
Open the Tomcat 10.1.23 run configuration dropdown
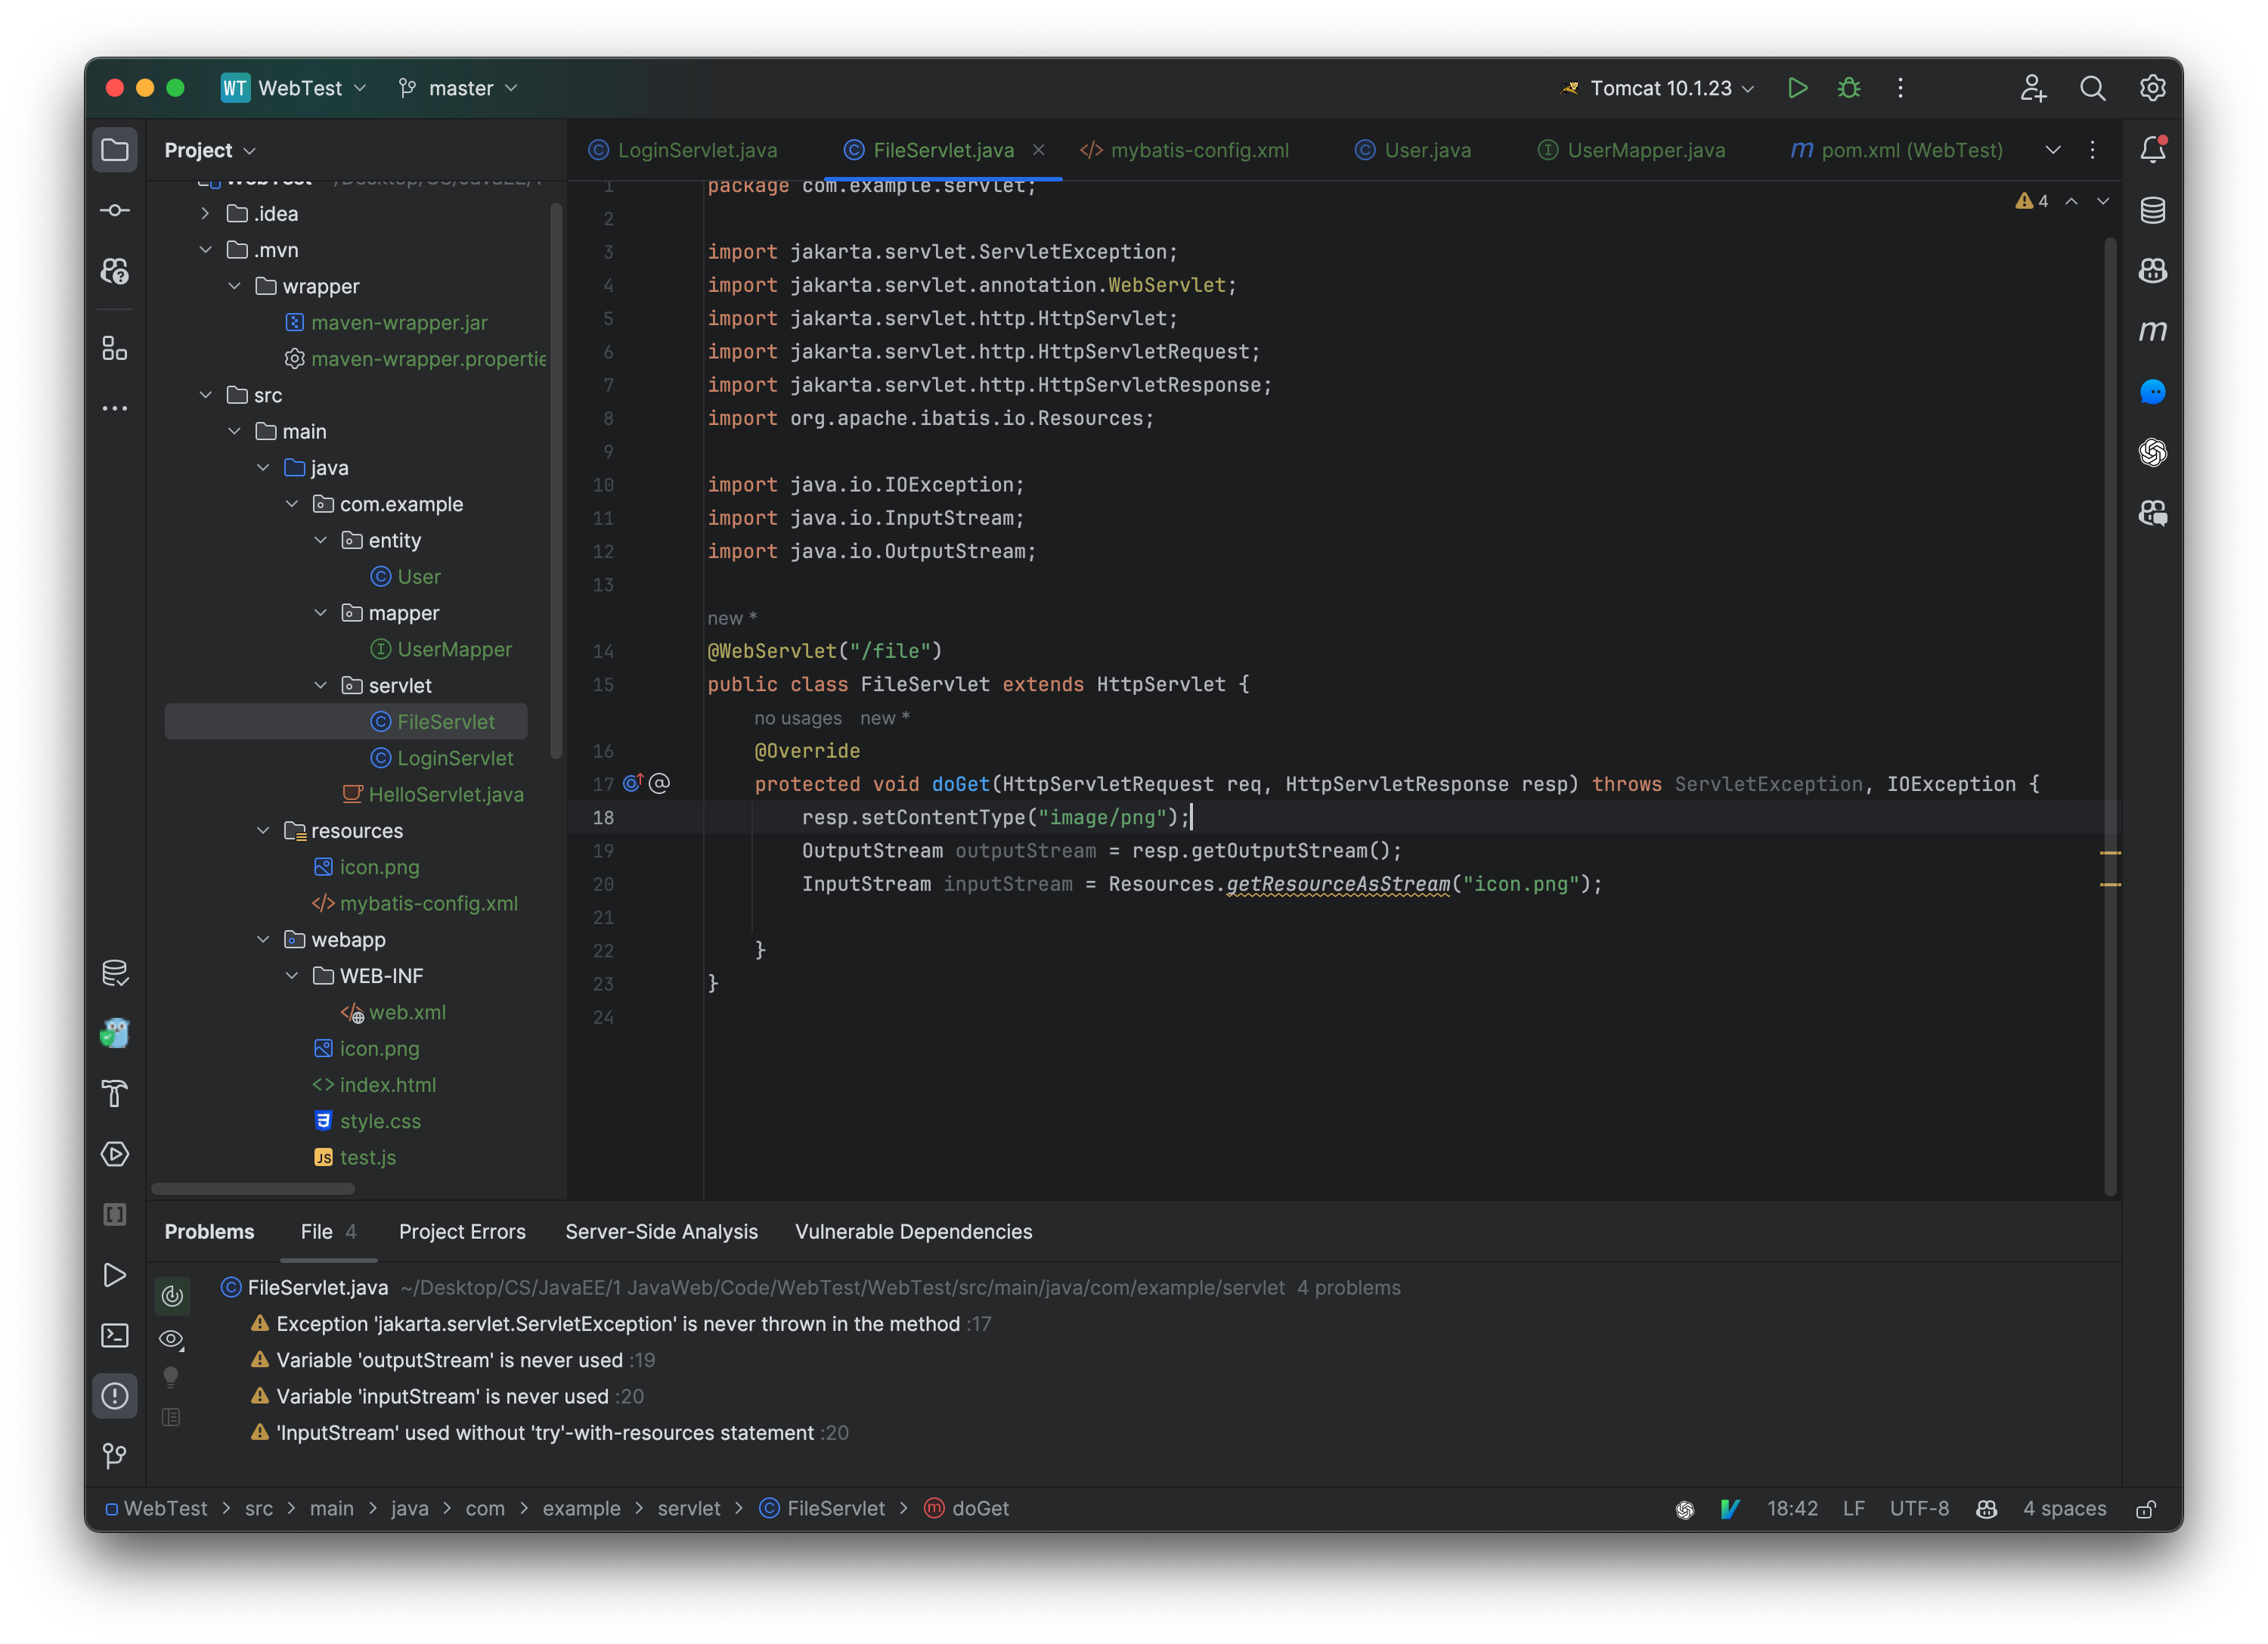tap(1655, 88)
